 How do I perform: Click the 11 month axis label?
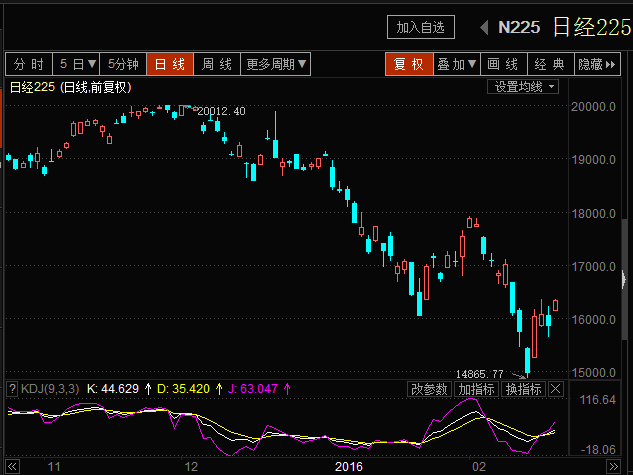[x=54, y=467]
